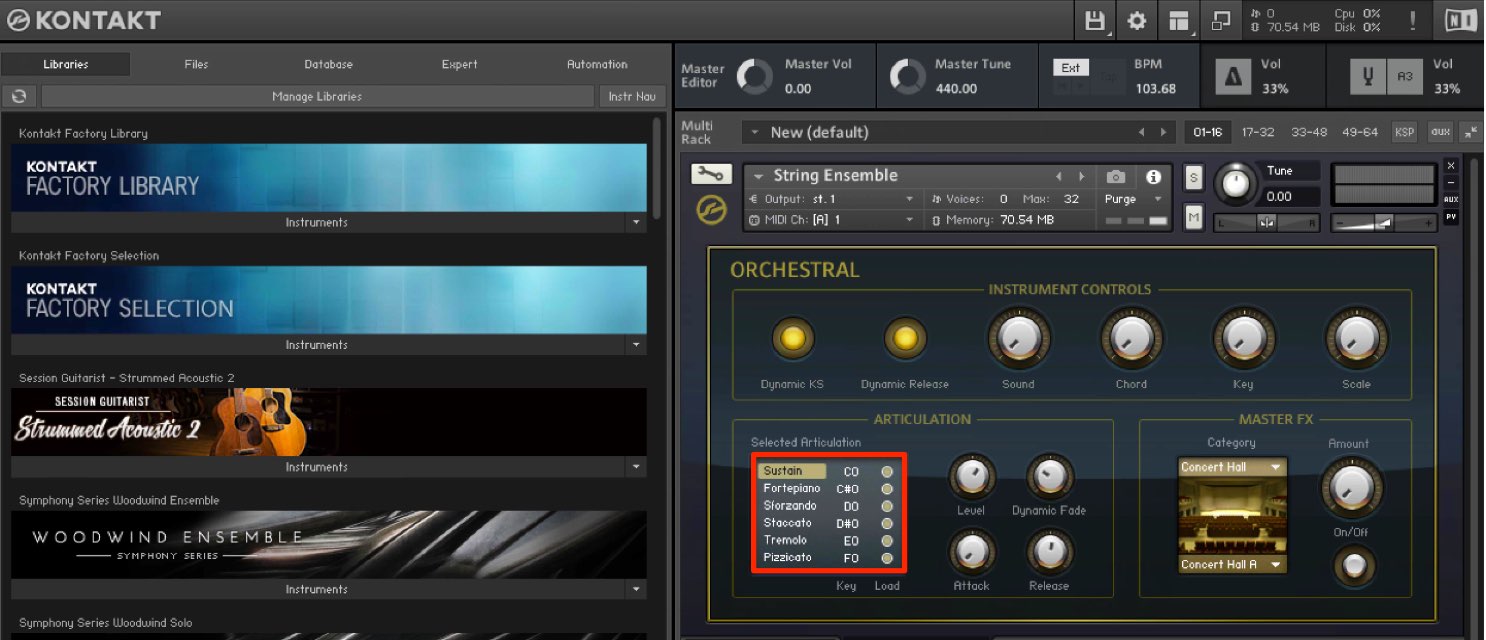Open Kontakt options via the gear icon
This screenshot has width=1486, height=640.
coord(1137,20)
